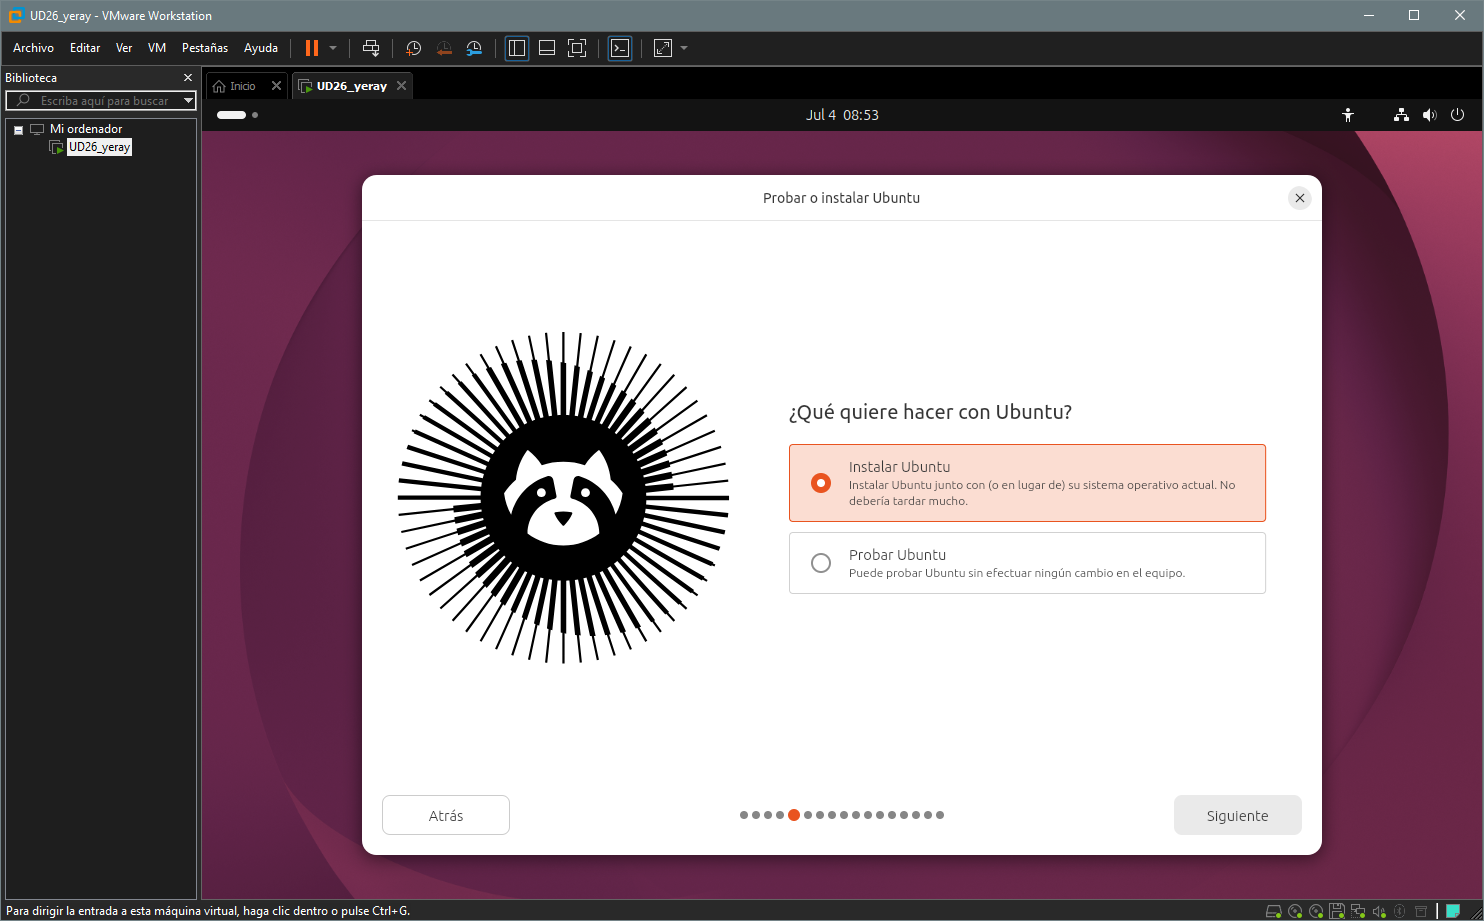Open the library search filter dropdown arrow
Screen dimensions: 1484x921
[188, 101]
